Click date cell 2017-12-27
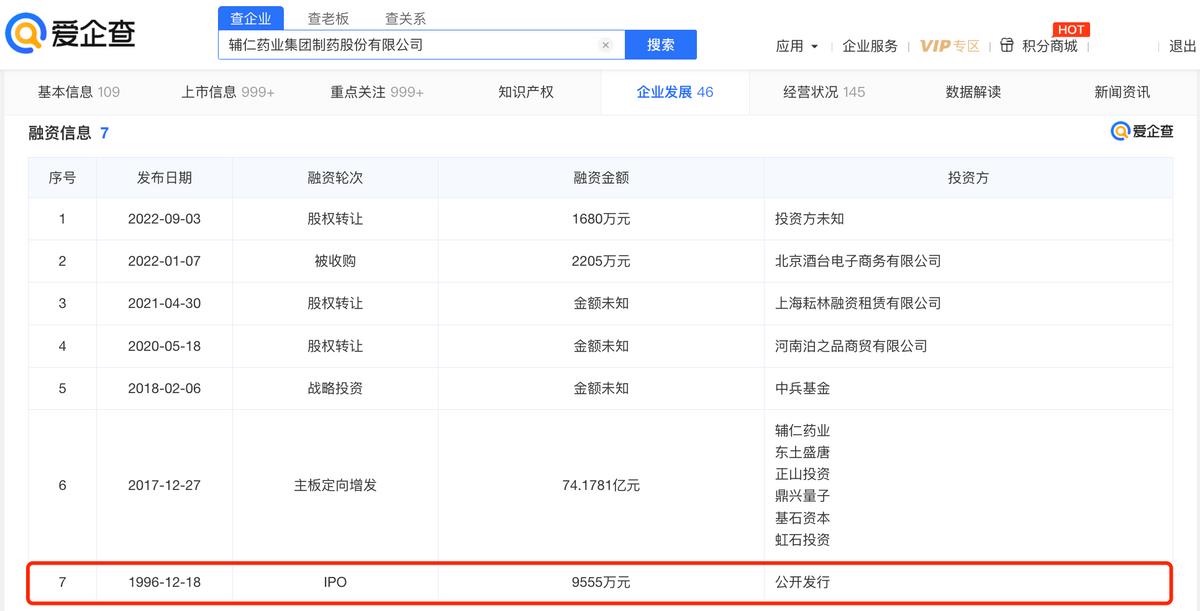 (x=164, y=486)
